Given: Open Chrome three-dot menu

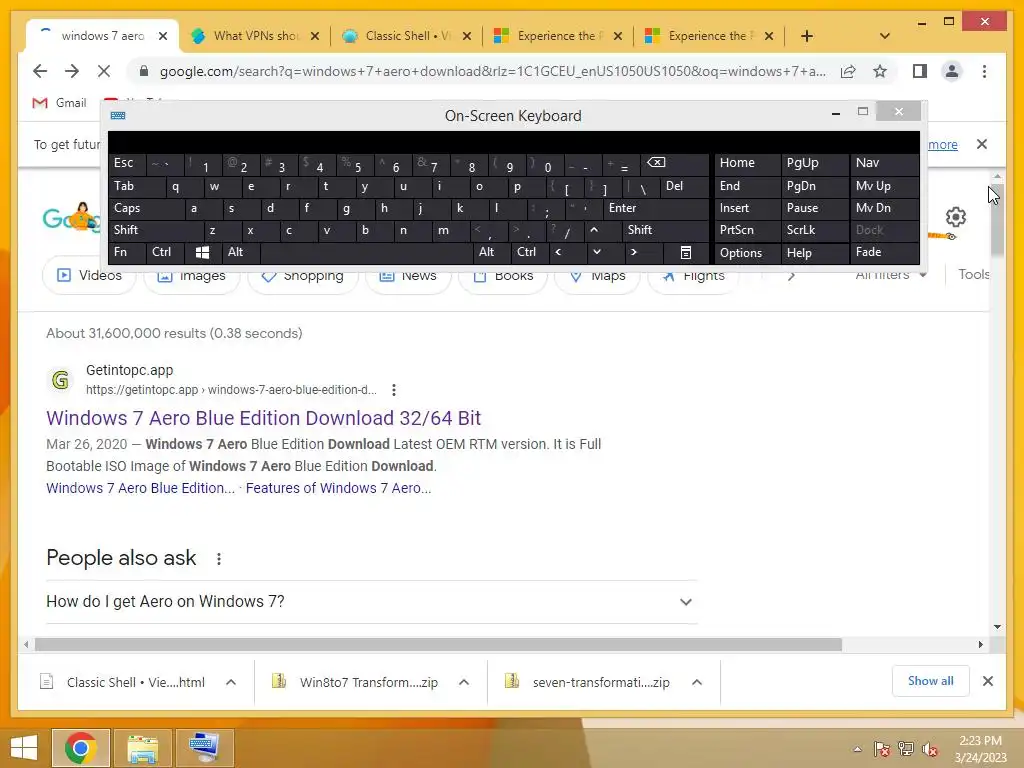Looking at the screenshot, I should 984,71.
